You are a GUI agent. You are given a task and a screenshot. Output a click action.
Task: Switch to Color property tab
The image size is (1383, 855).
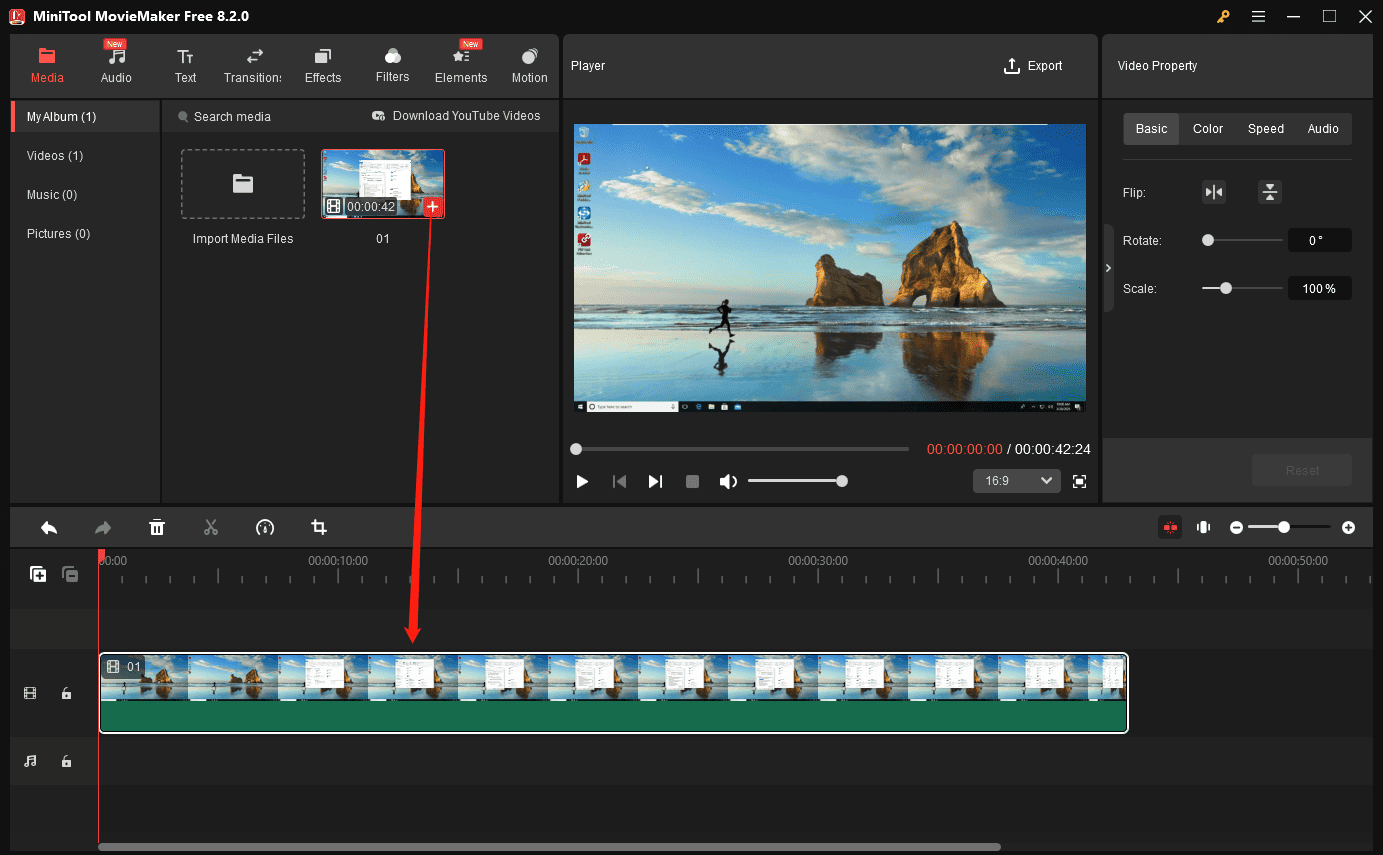tap(1208, 129)
